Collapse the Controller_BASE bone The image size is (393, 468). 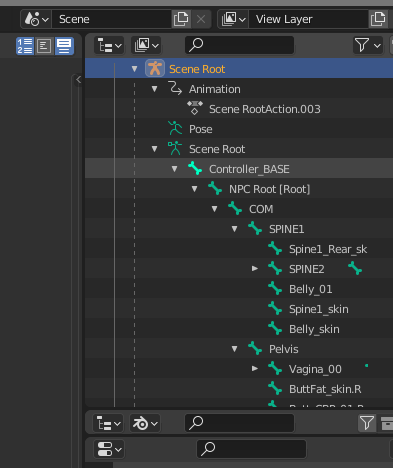pyautogui.click(x=174, y=169)
